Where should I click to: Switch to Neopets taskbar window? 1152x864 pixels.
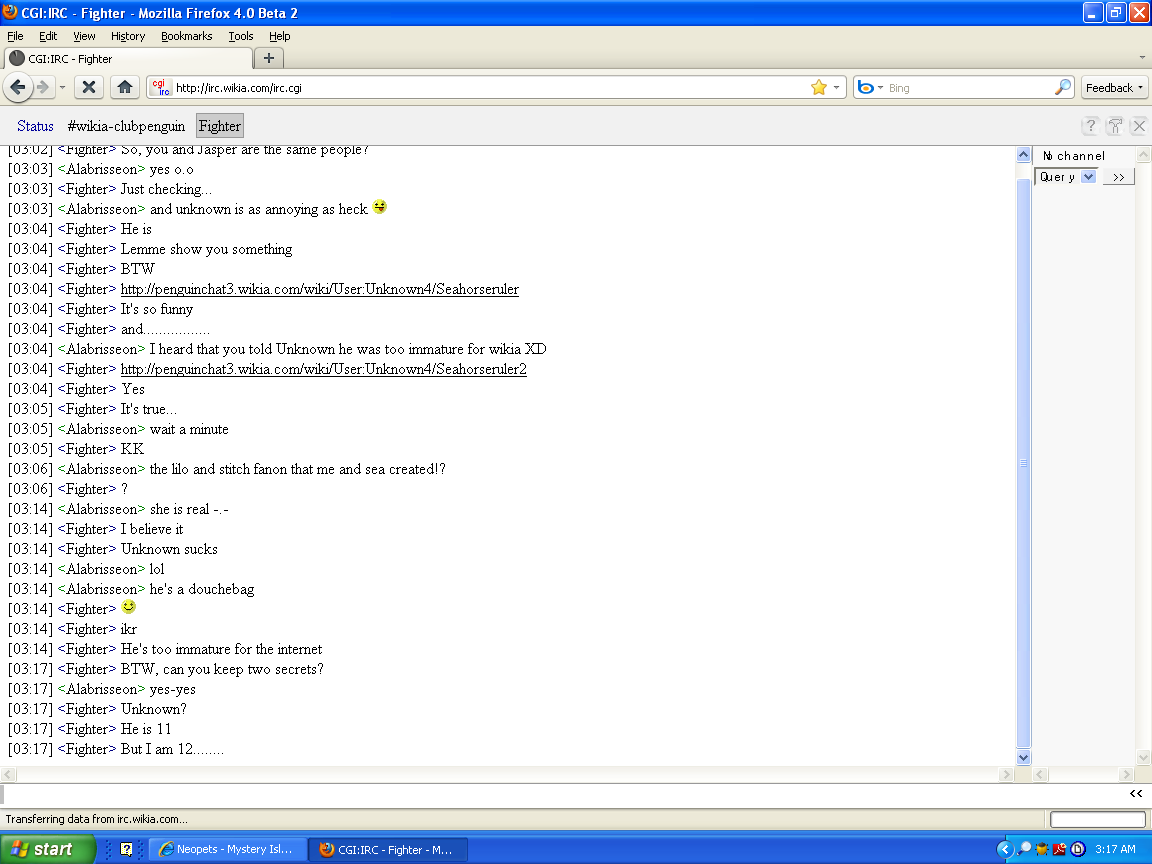[x=226, y=849]
